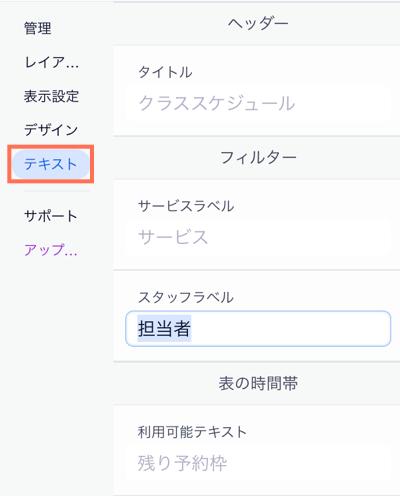The width and height of the screenshot is (400, 496).
Task: Click the ヘッダー section heading
Action: [x=258, y=24]
